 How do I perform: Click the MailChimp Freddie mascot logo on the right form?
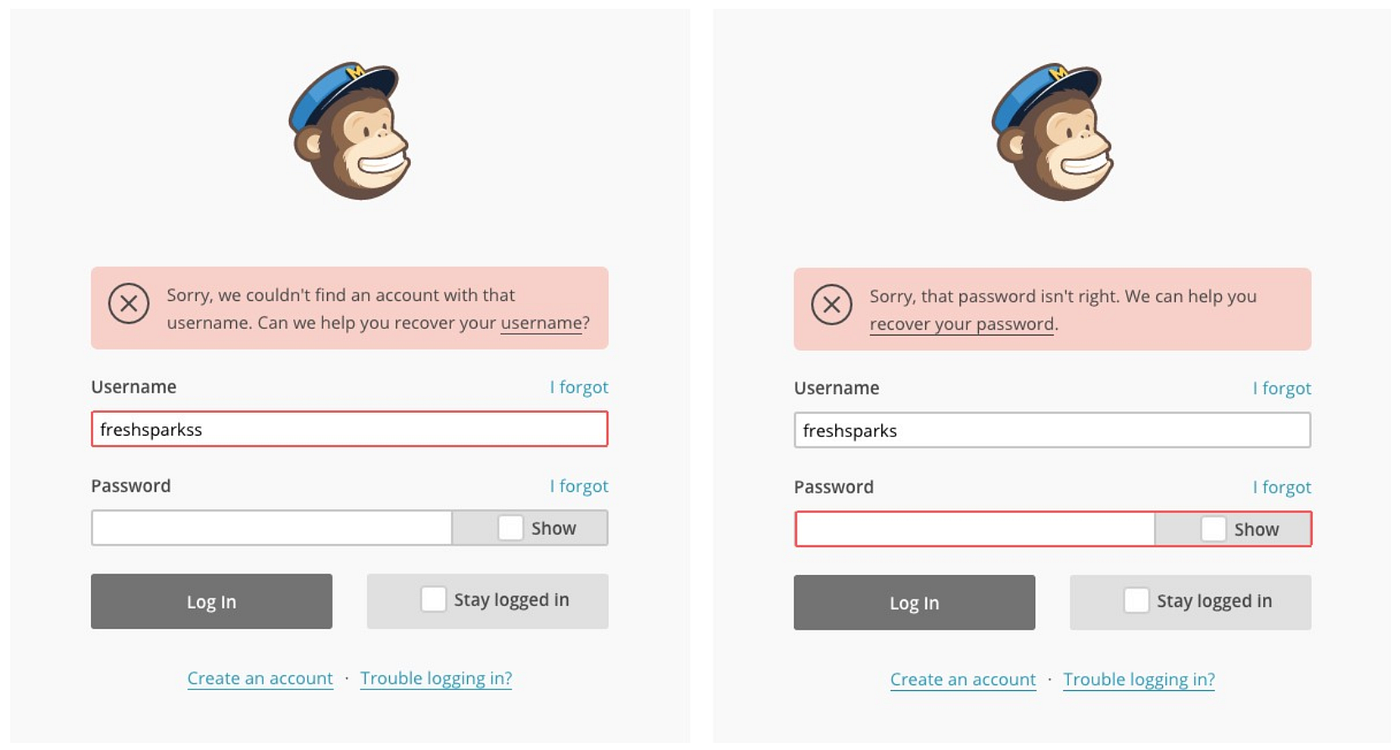(x=1053, y=130)
